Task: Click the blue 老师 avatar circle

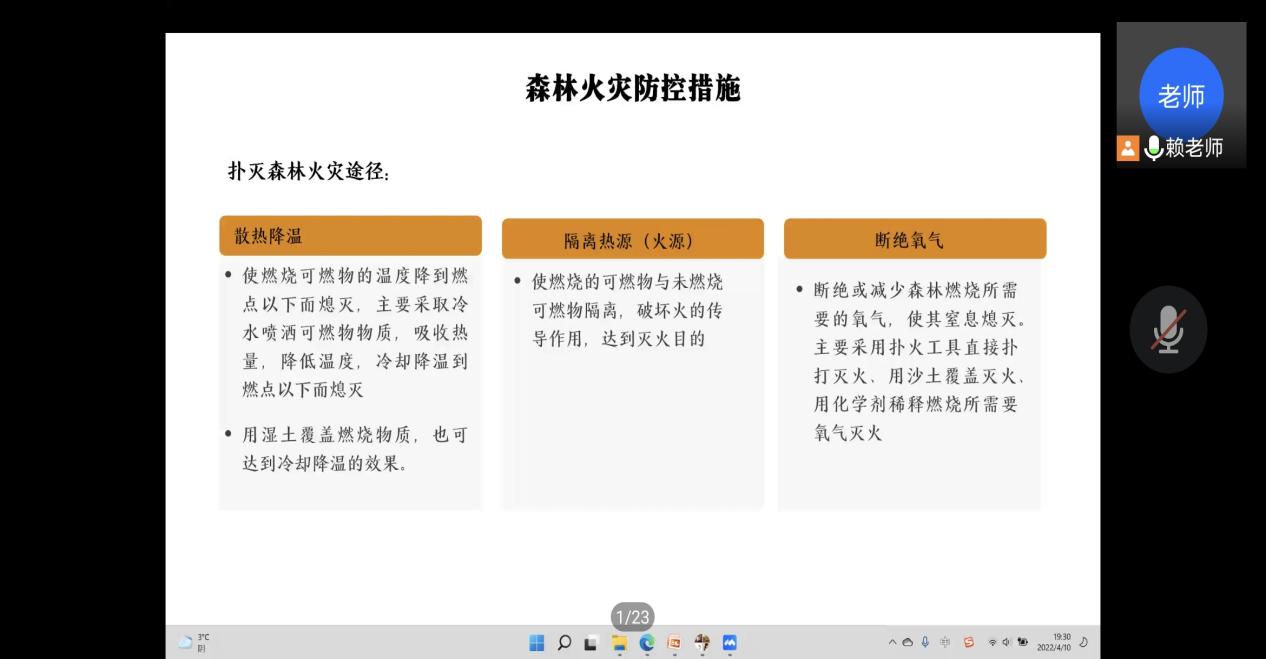Action: pos(1181,95)
